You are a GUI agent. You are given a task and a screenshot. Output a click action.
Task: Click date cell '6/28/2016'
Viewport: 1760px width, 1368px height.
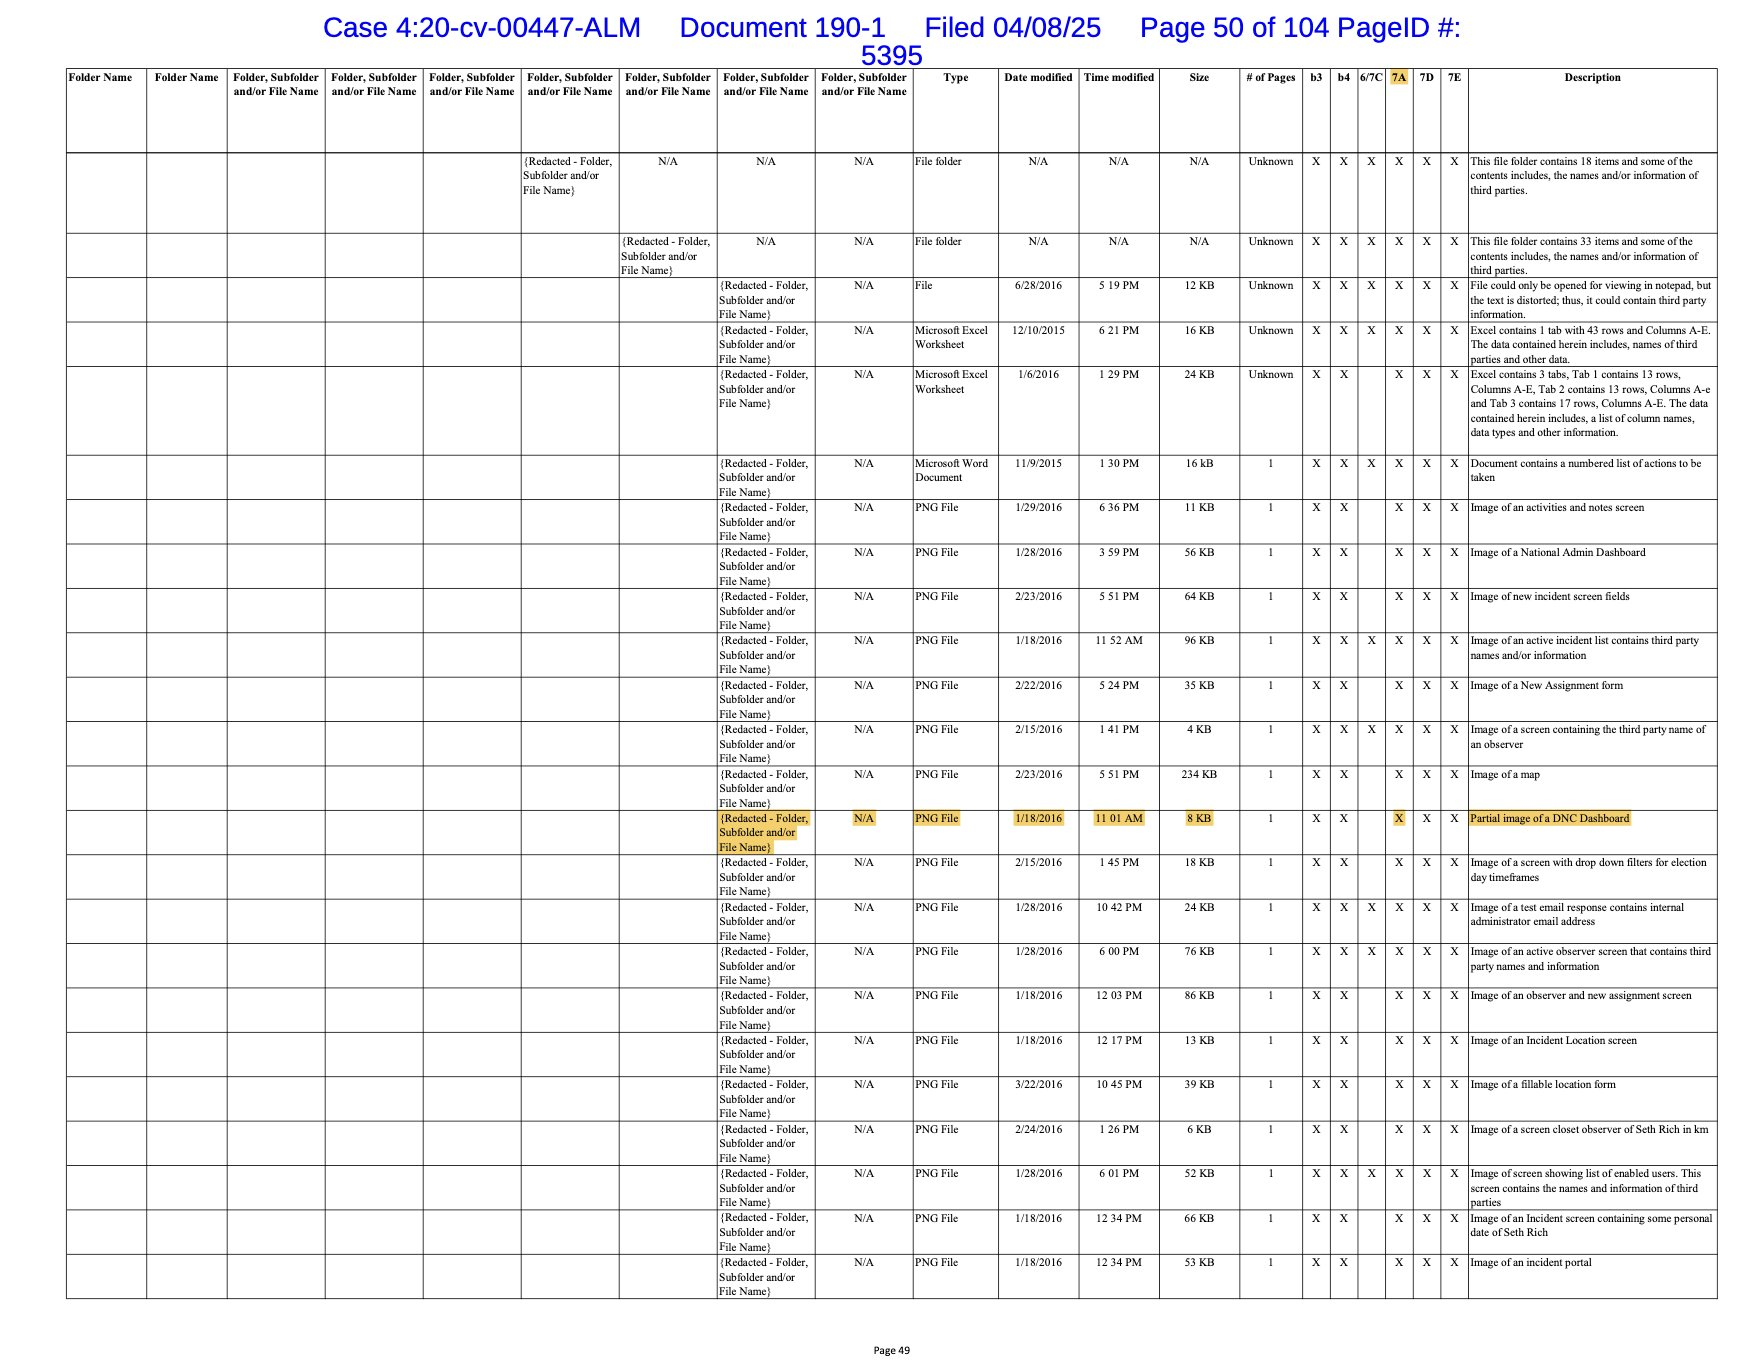click(1038, 286)
